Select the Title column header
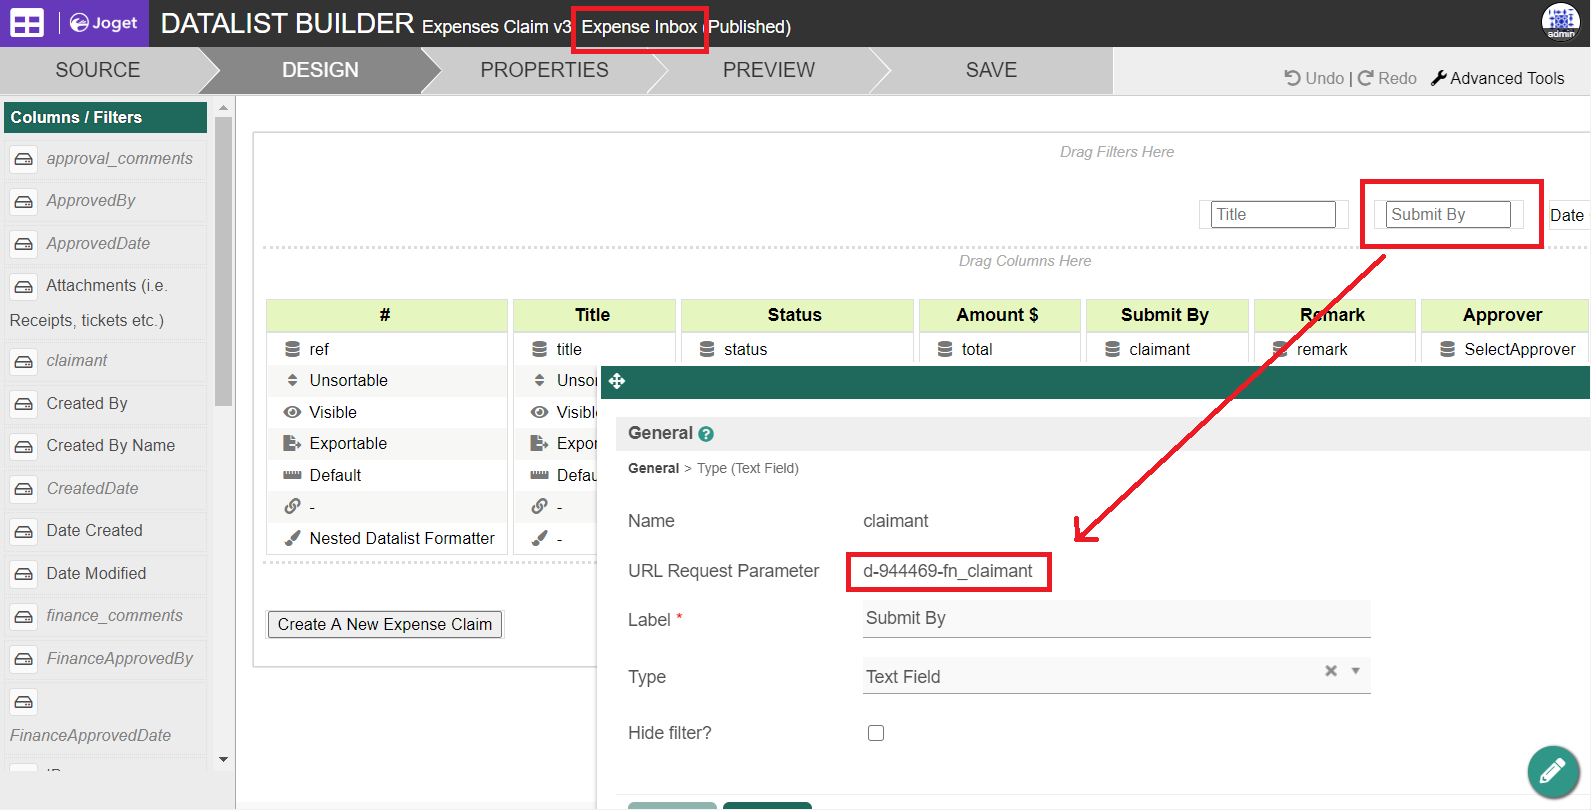 pos(594,315)
